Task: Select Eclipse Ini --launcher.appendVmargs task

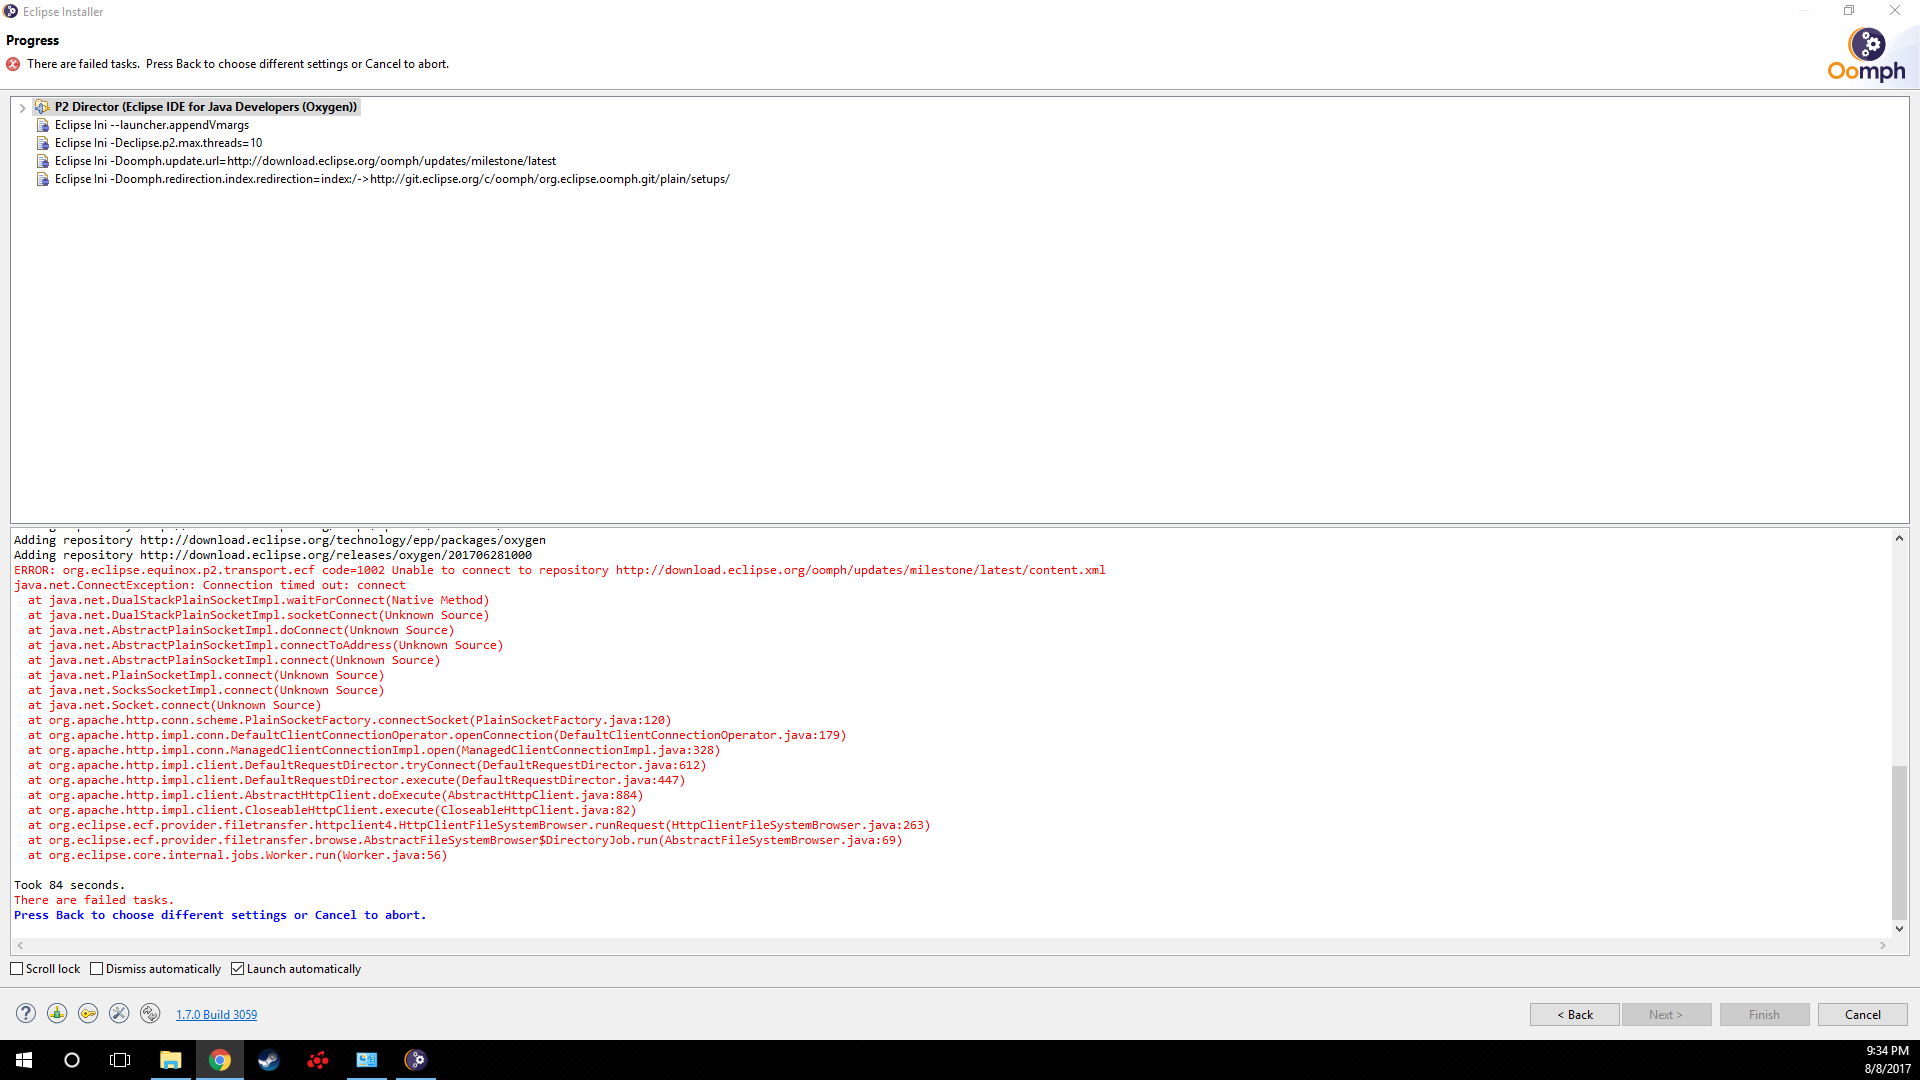Action: (x=152, y=125)
